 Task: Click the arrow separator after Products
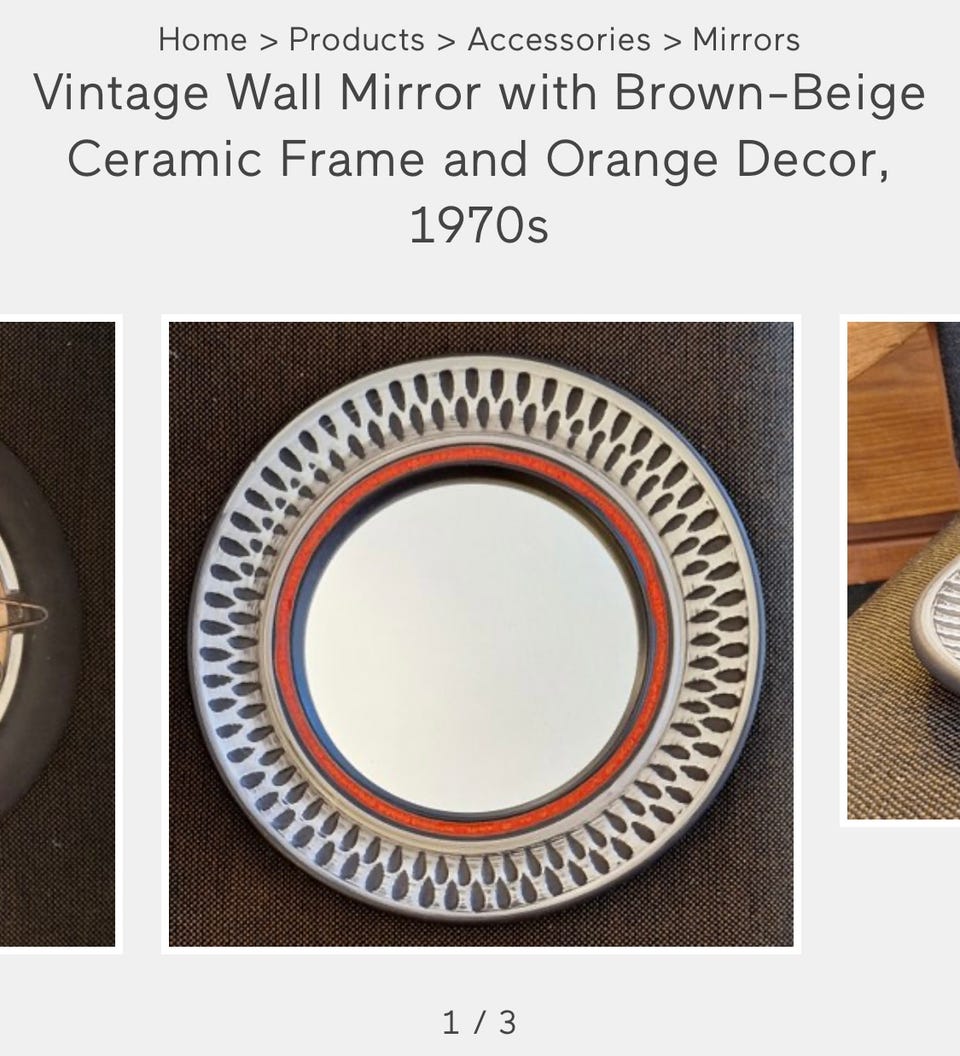coord(446,41)
